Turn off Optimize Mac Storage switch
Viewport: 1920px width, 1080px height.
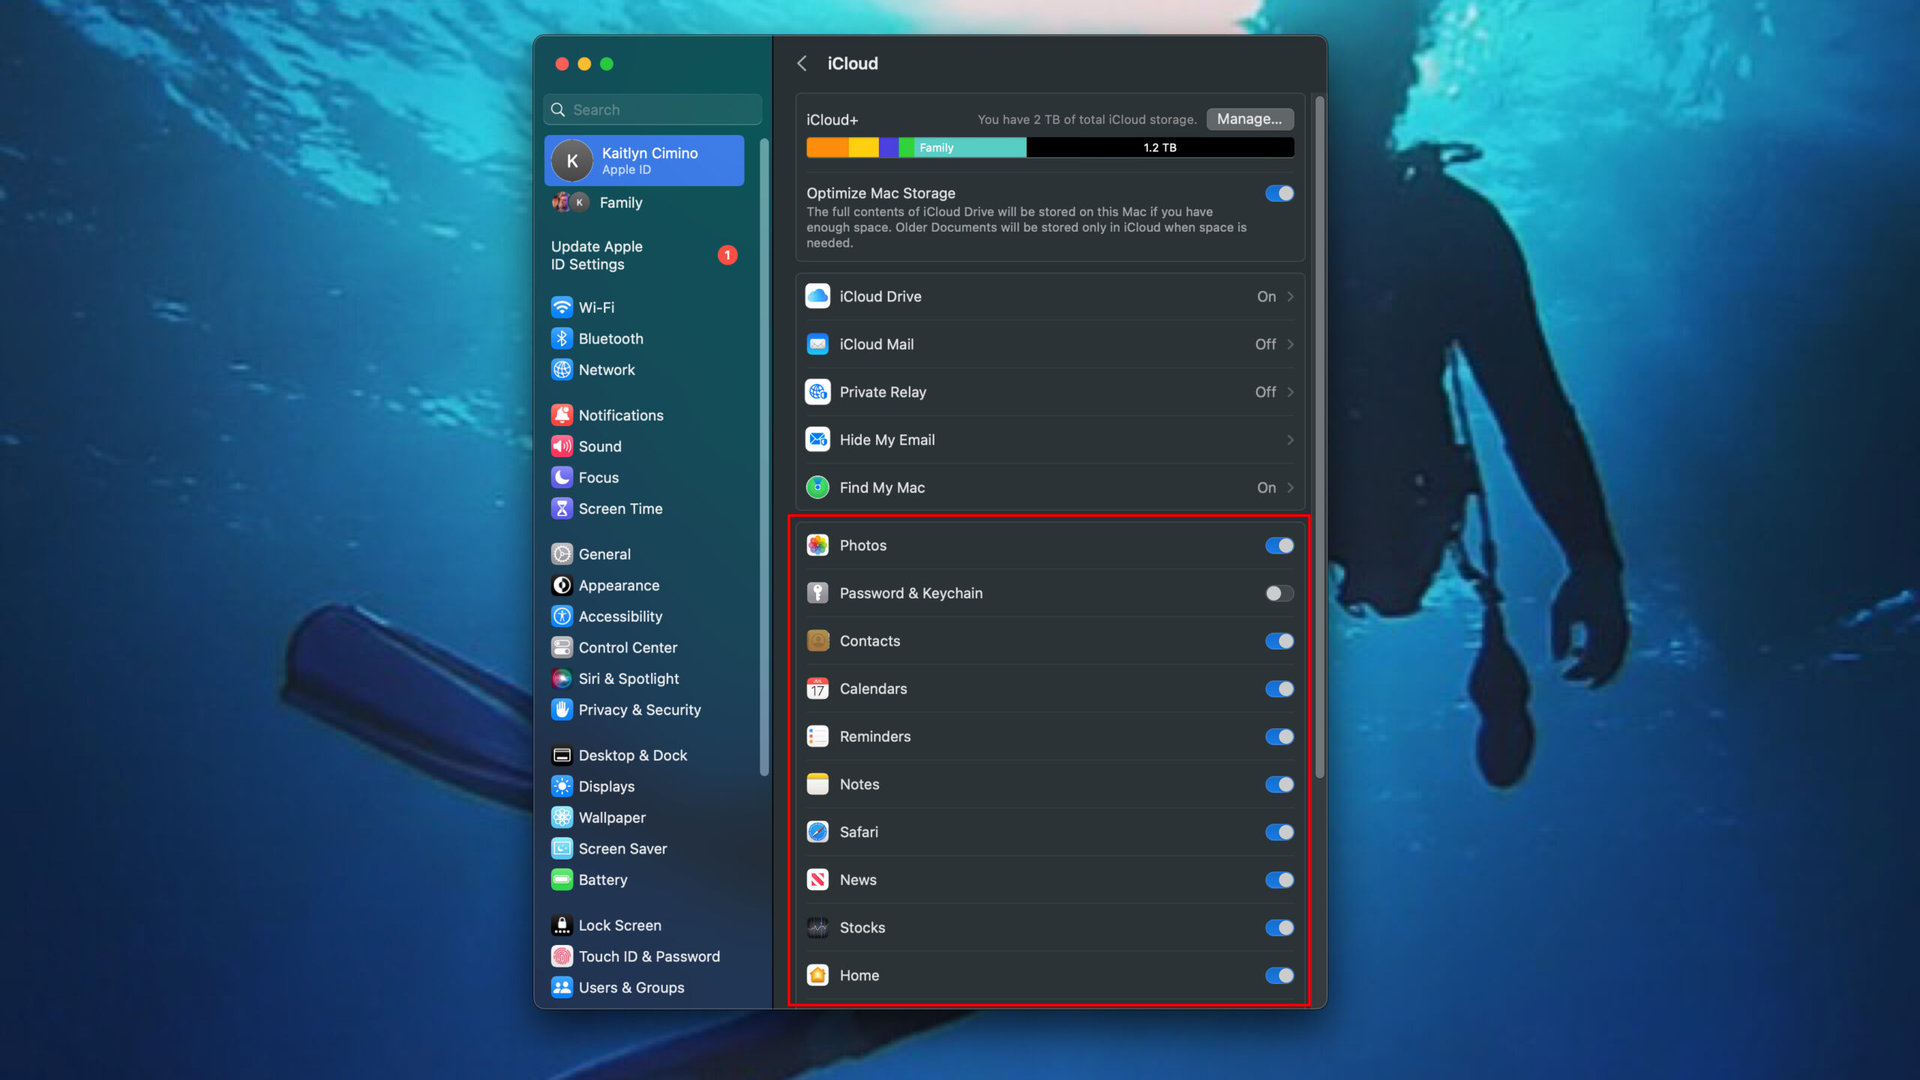[x=1279, y=193]
